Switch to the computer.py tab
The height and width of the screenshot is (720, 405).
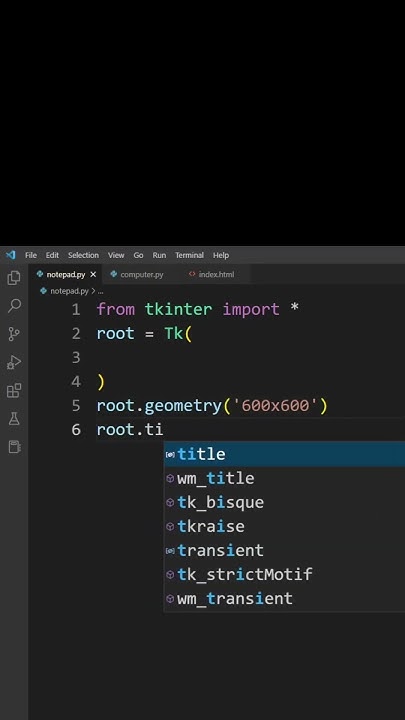pyautogui.click(x=141, y=275)
